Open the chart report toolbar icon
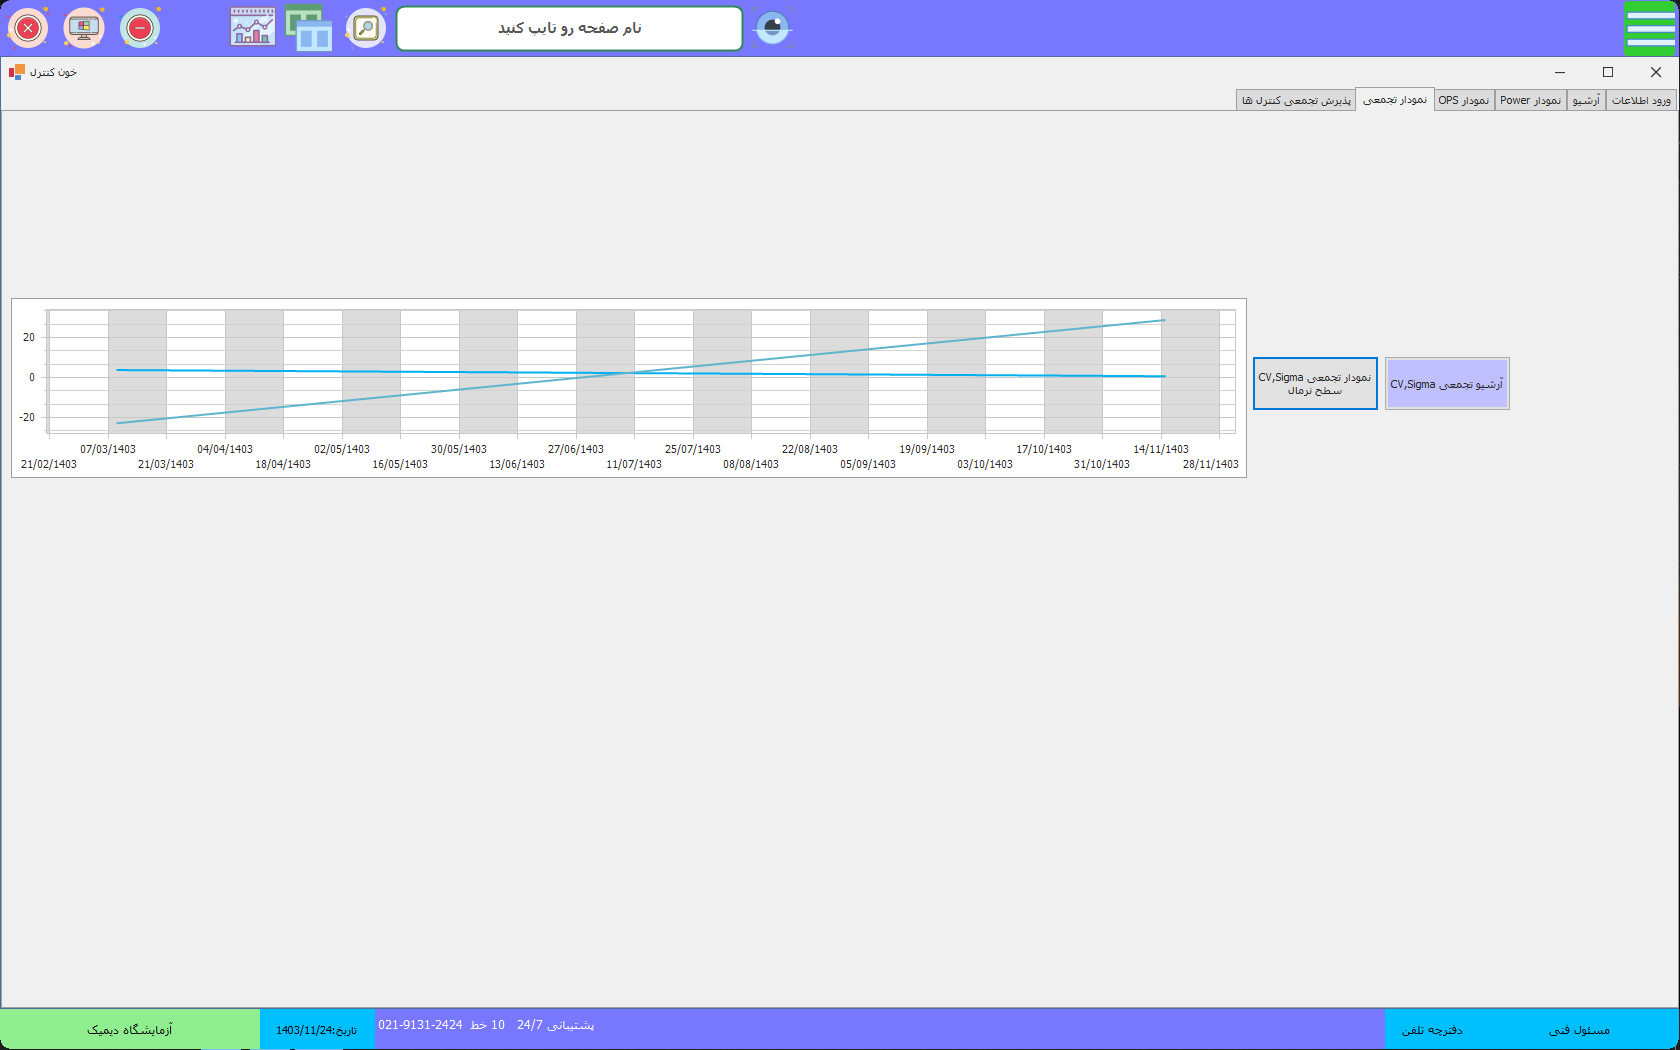1680x1050 pixels. tap(252, 28)
